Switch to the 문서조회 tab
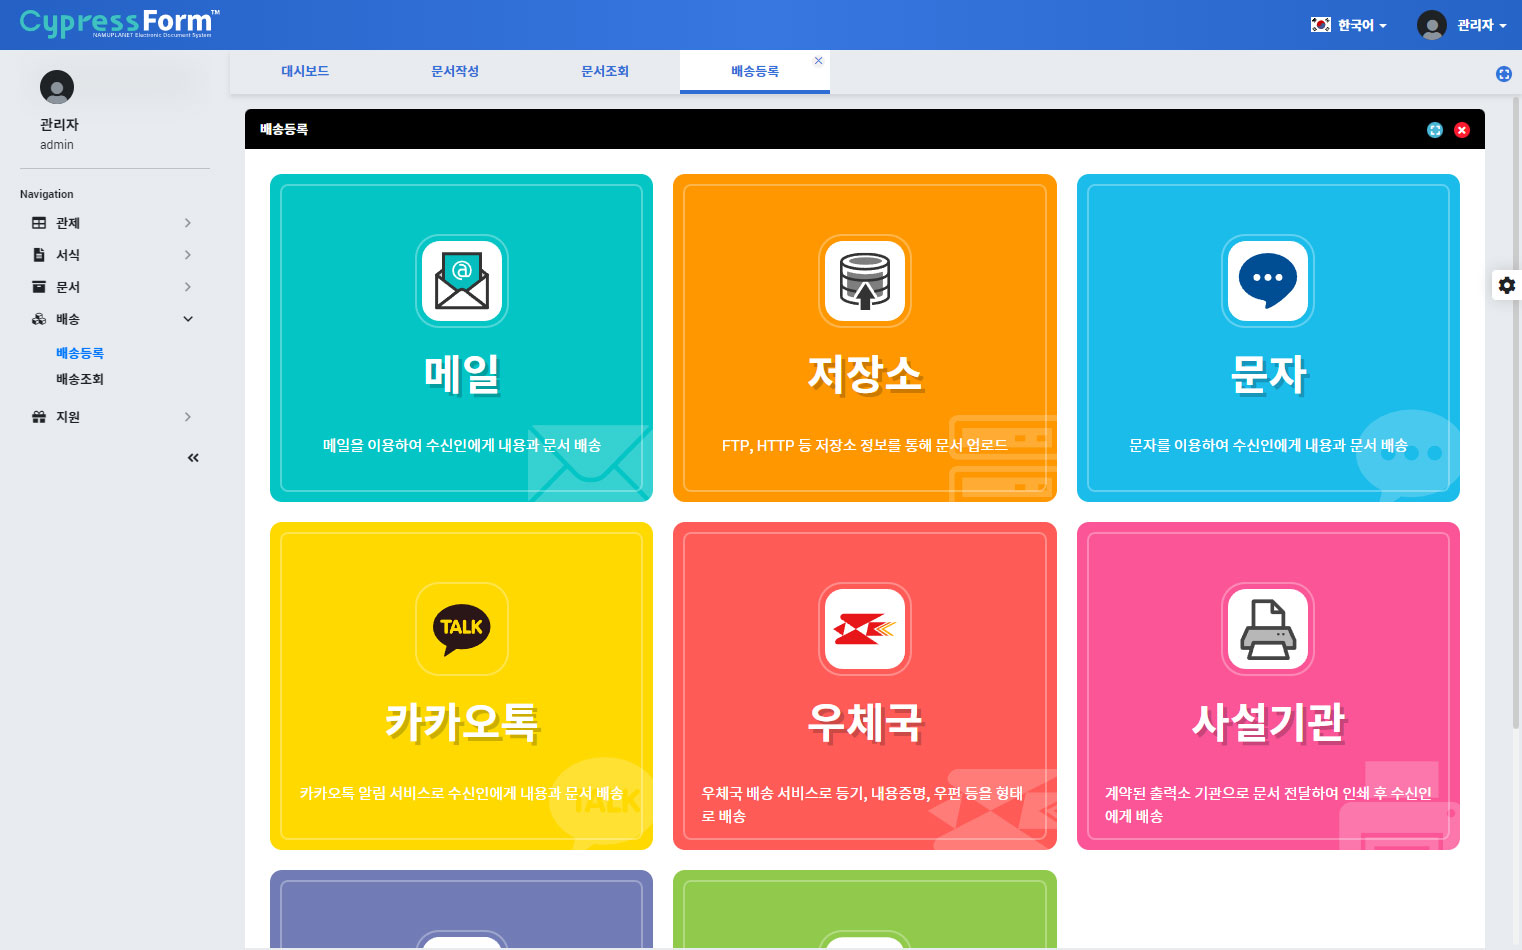This screenshot has height=950, width=1522. pyautogui.click(x=605, y=72)
